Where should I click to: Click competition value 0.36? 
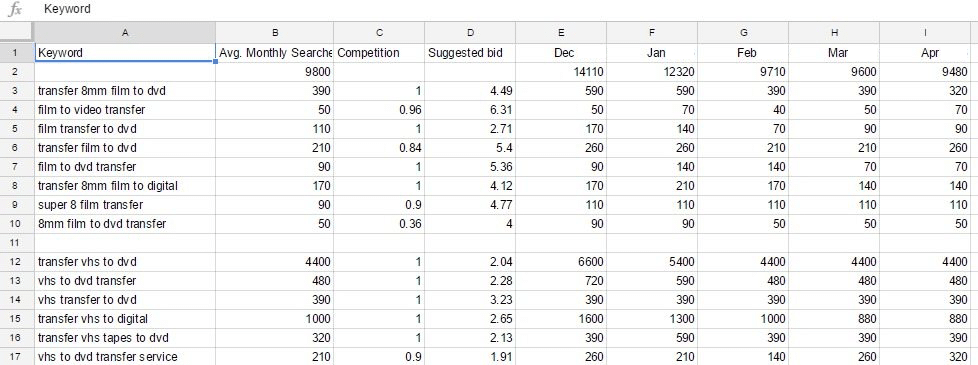point(379,224)
